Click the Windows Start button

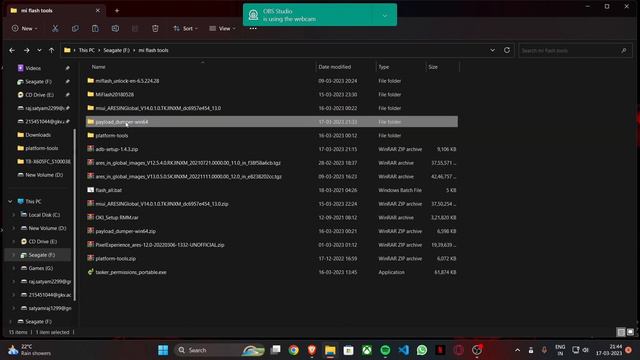tap(163, 350)
